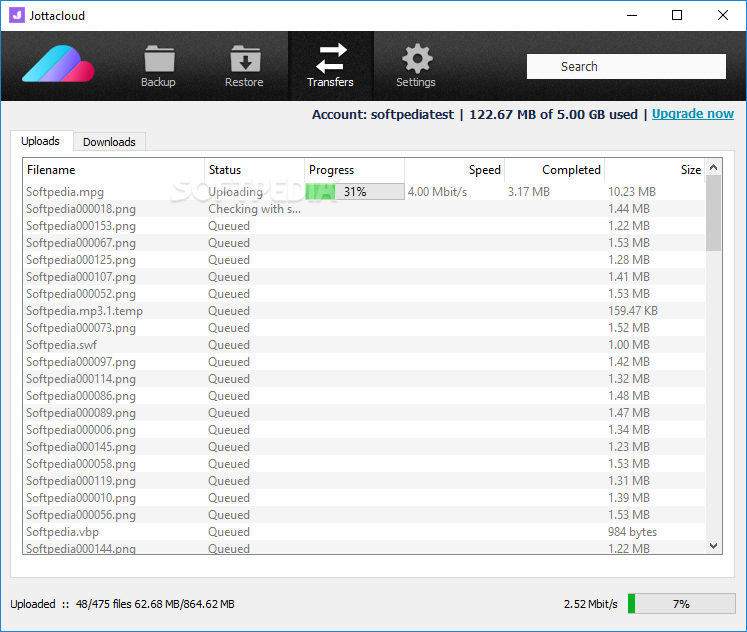Select the Softpedia000114.png file
747x632 pixels.
(x=81, y=379)
